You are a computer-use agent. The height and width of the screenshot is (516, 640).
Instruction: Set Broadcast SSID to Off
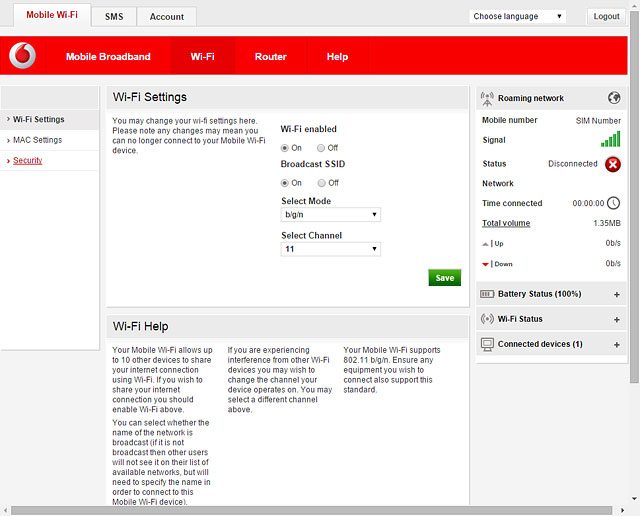point(322,183)
